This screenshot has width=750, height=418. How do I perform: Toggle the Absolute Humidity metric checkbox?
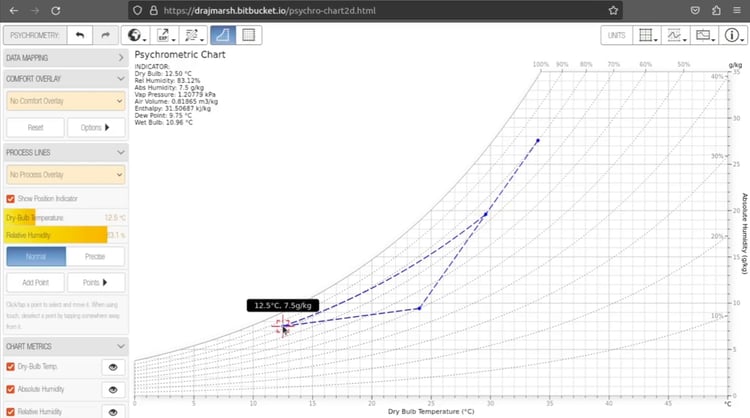[x=11, y=389]
